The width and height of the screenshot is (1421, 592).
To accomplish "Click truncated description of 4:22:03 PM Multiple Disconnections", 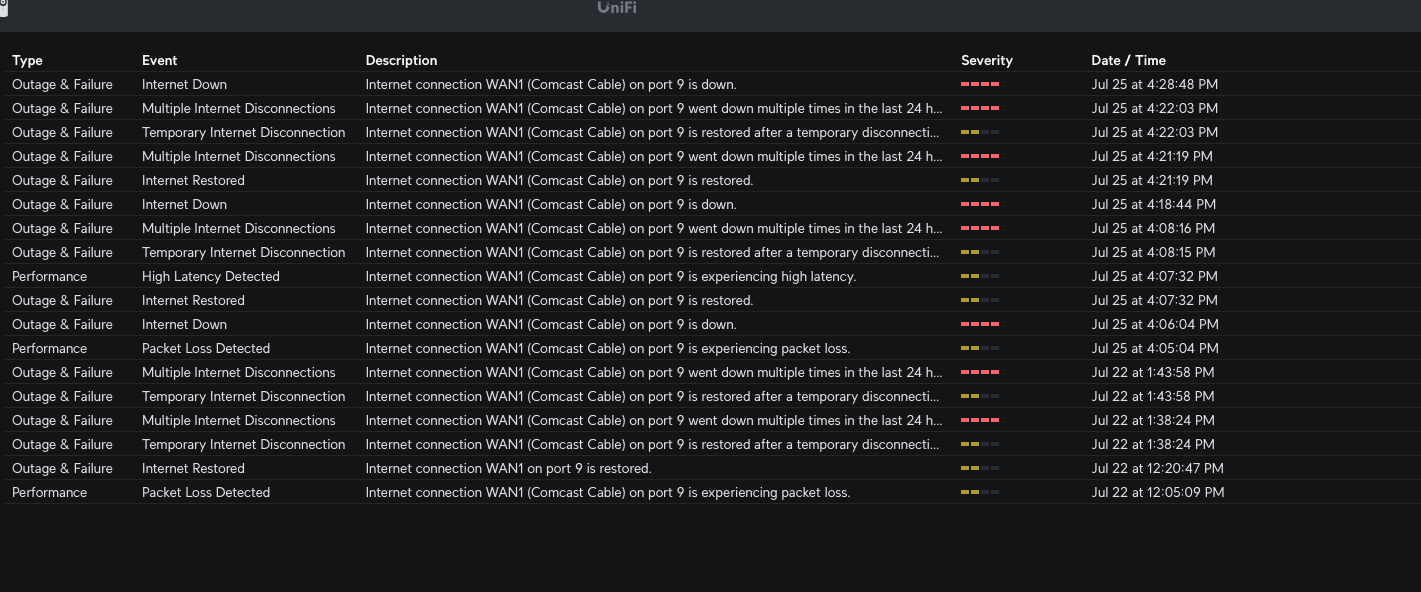I will coord(654,108).
